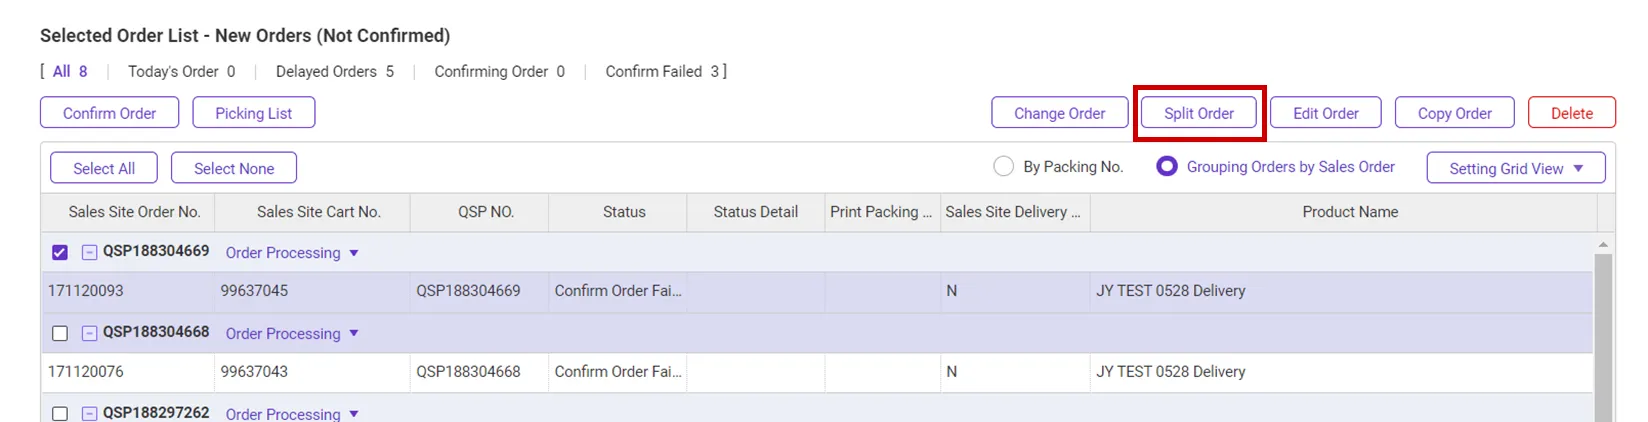Check the QSP188304668 order checkbox

click(60, 333)
